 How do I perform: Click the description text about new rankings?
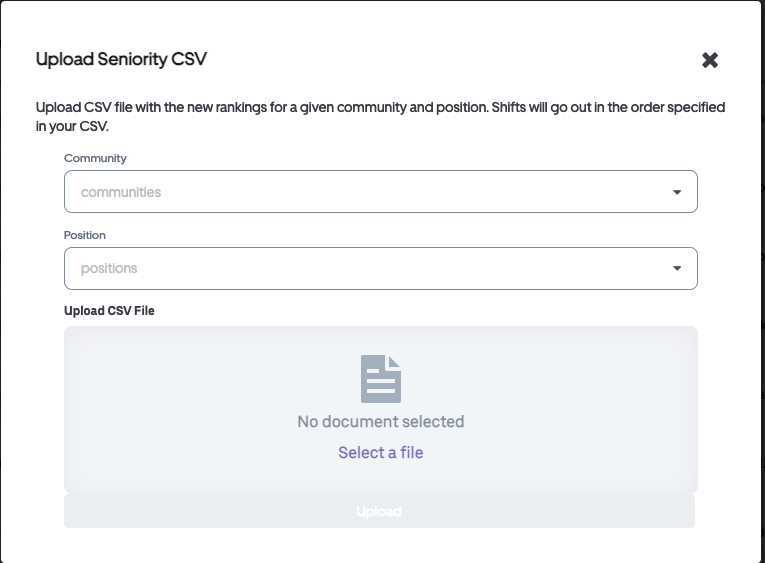[260, 107]
